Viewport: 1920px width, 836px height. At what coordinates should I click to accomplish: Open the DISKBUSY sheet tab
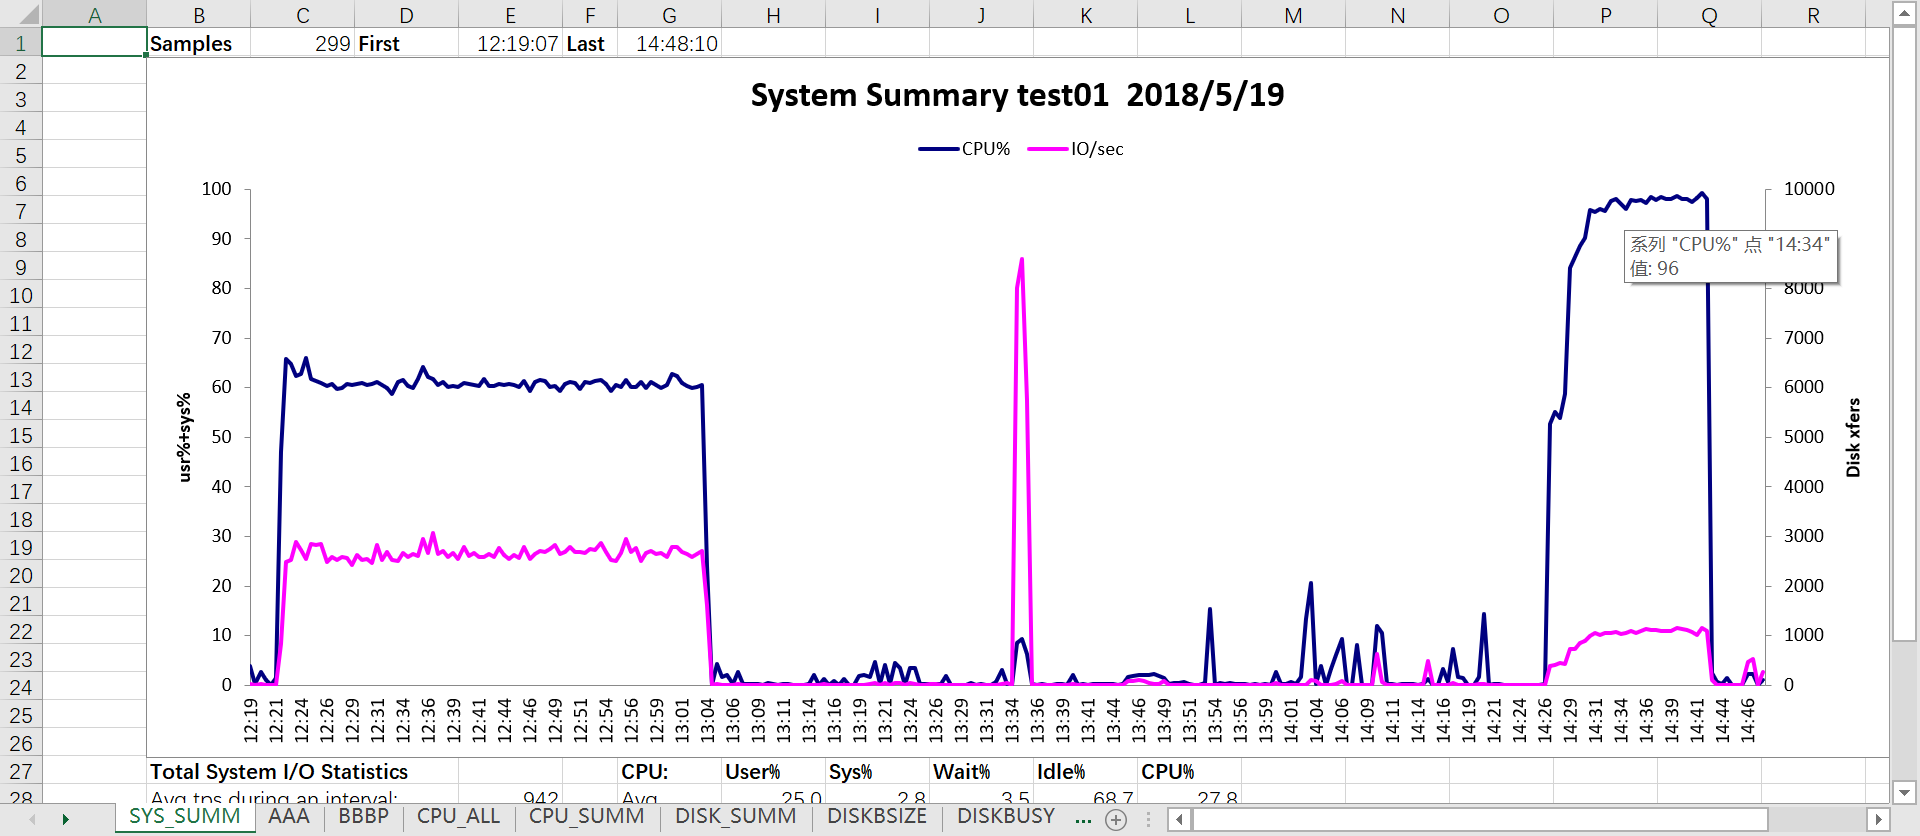pos(1006,816)
